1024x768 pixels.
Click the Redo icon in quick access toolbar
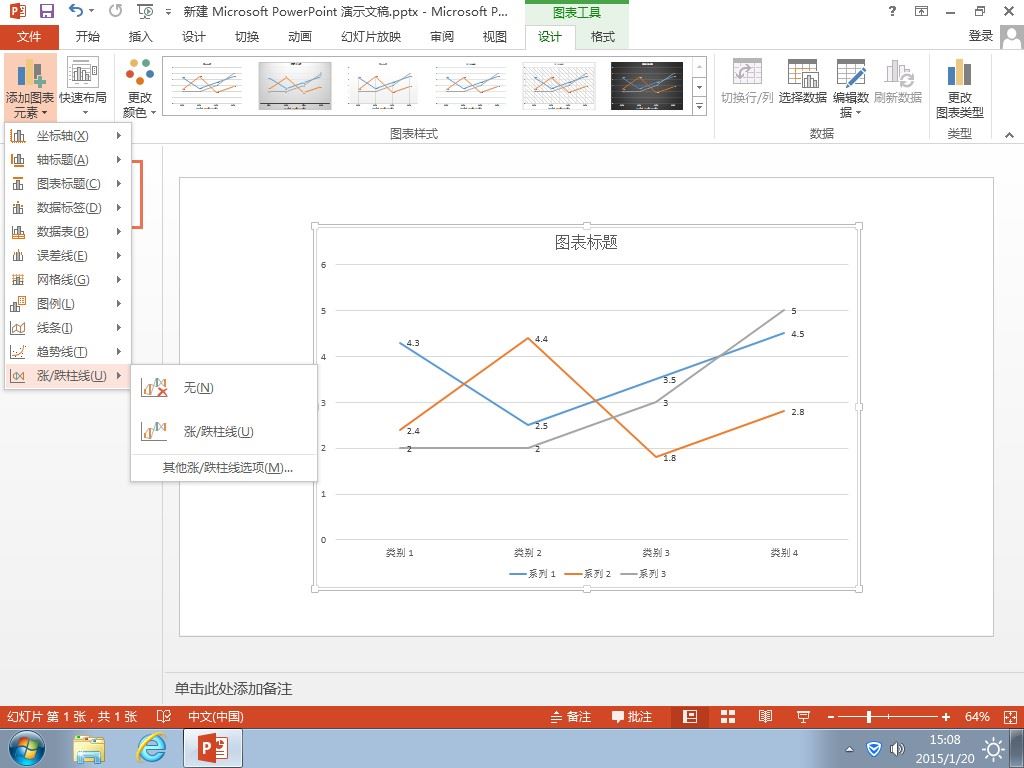[116, 11]
